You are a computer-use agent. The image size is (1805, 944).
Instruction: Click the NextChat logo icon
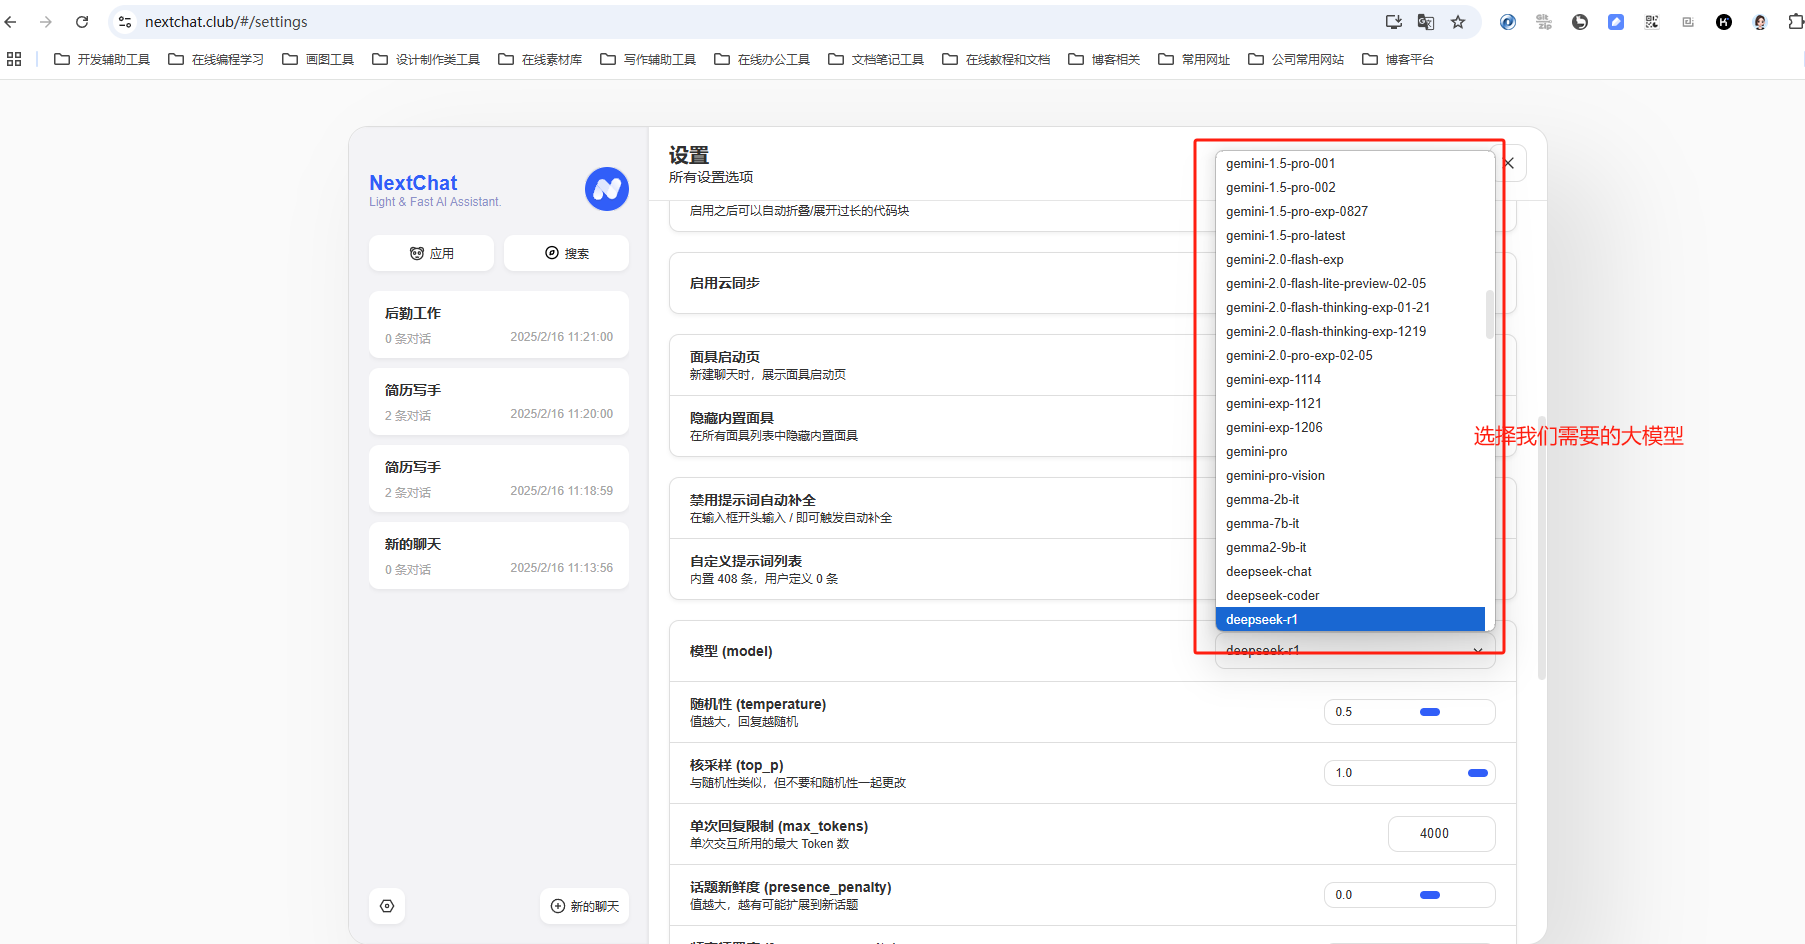[x=606, y=189]
